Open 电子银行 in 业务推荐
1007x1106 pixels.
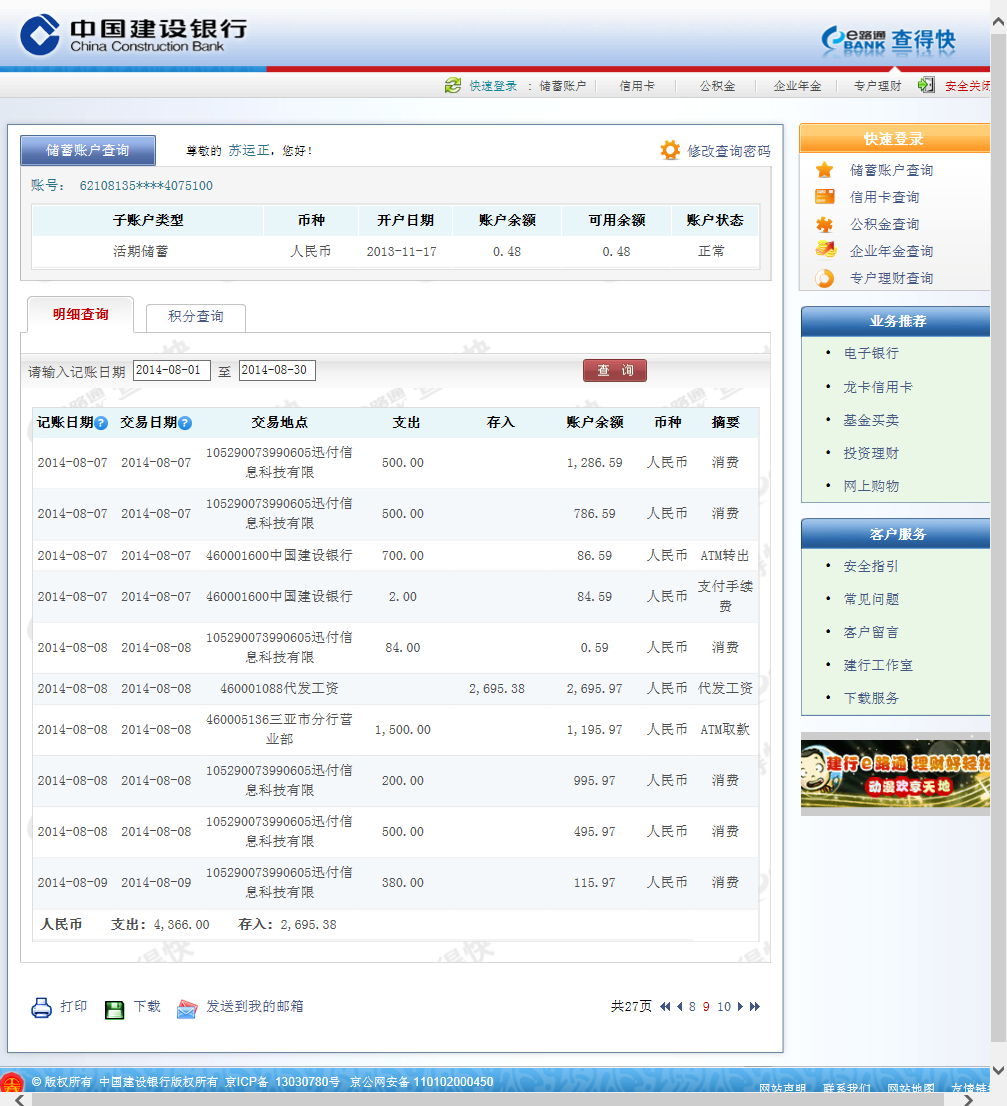point(871,353)
